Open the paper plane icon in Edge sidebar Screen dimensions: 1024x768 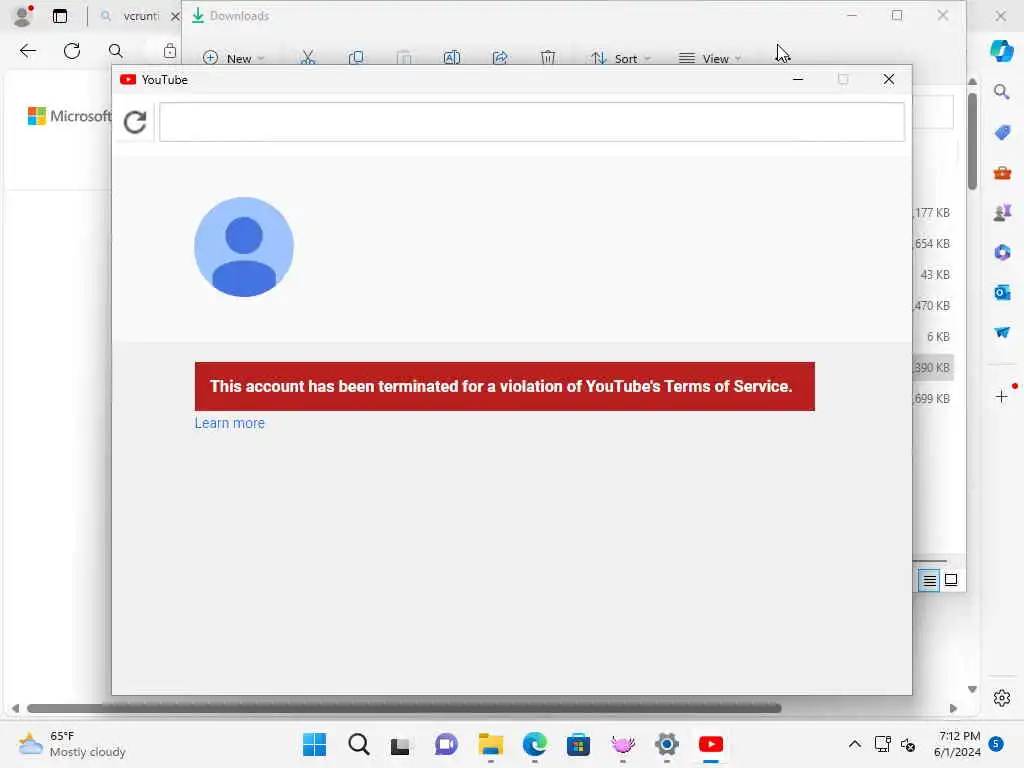[x=1002, y=332]
